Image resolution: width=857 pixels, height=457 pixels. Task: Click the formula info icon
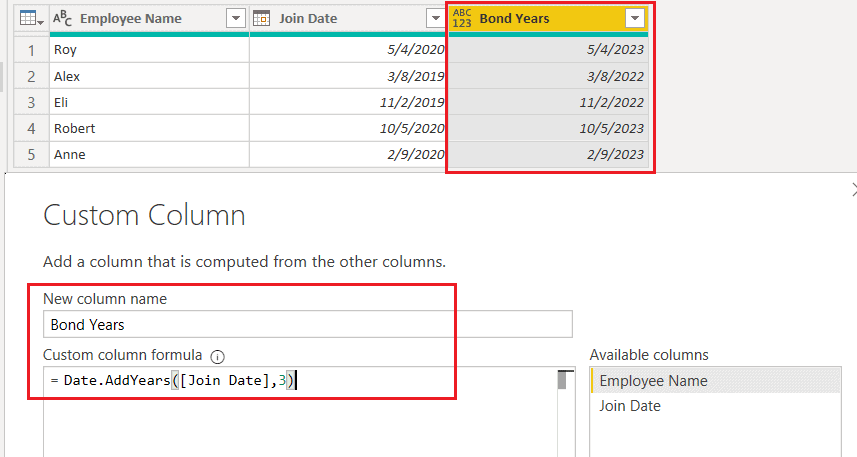218,357
